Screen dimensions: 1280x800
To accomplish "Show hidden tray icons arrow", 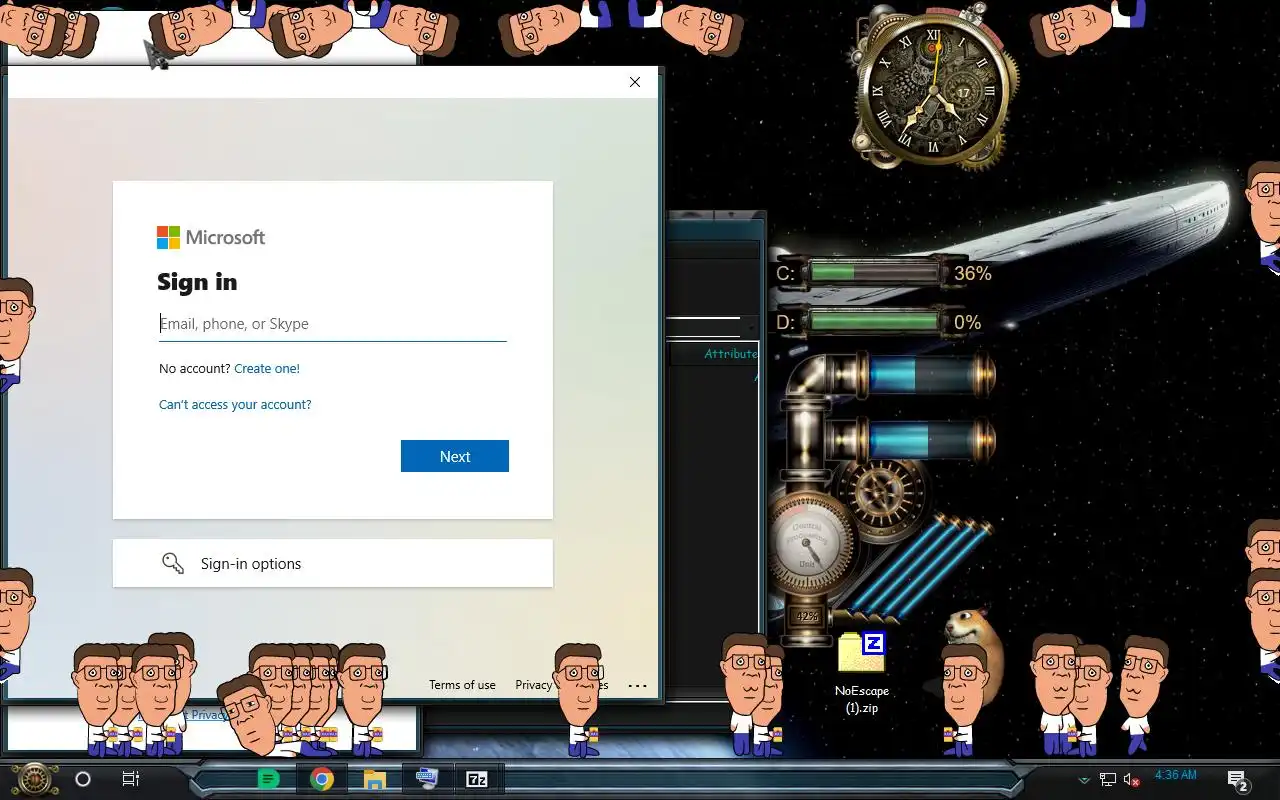I will pos(1084,780).
